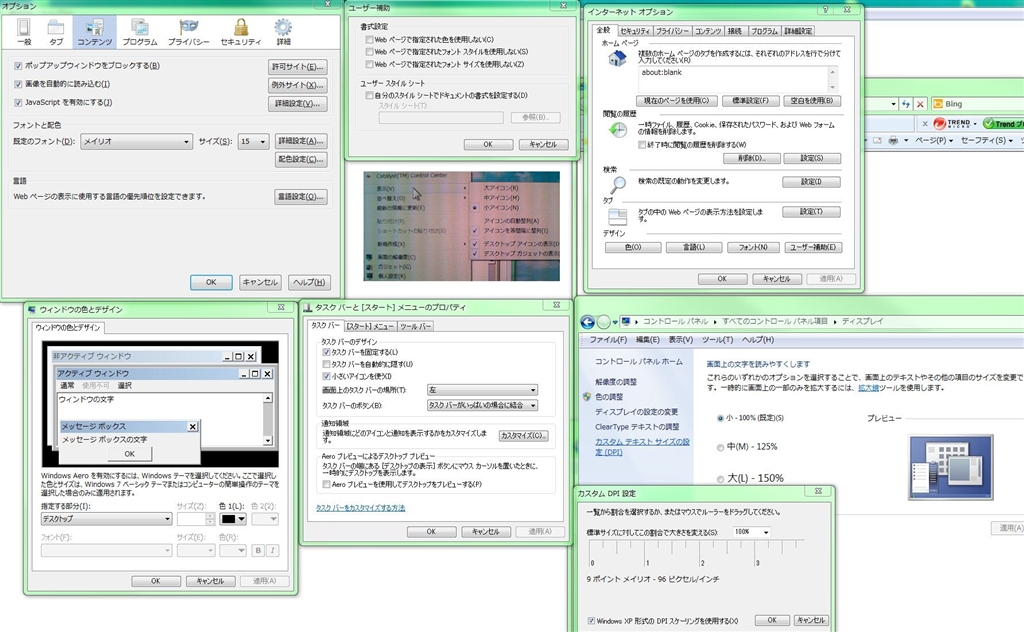Screen dimensions: 1024x632
Task: Switch to セキュリティ tab in Internet Options
Action: click(633, 32)
